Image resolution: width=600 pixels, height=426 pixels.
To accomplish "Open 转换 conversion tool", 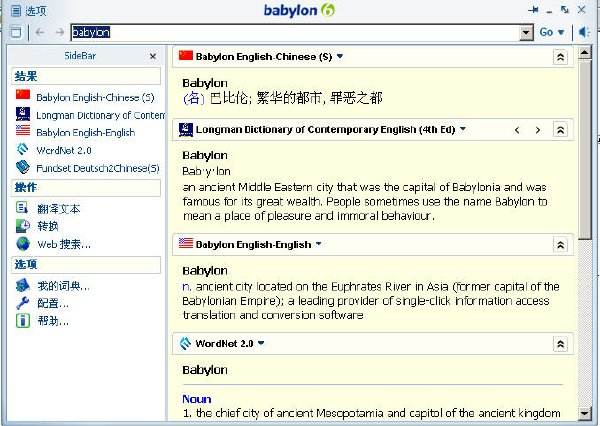I will click(48, 226).
